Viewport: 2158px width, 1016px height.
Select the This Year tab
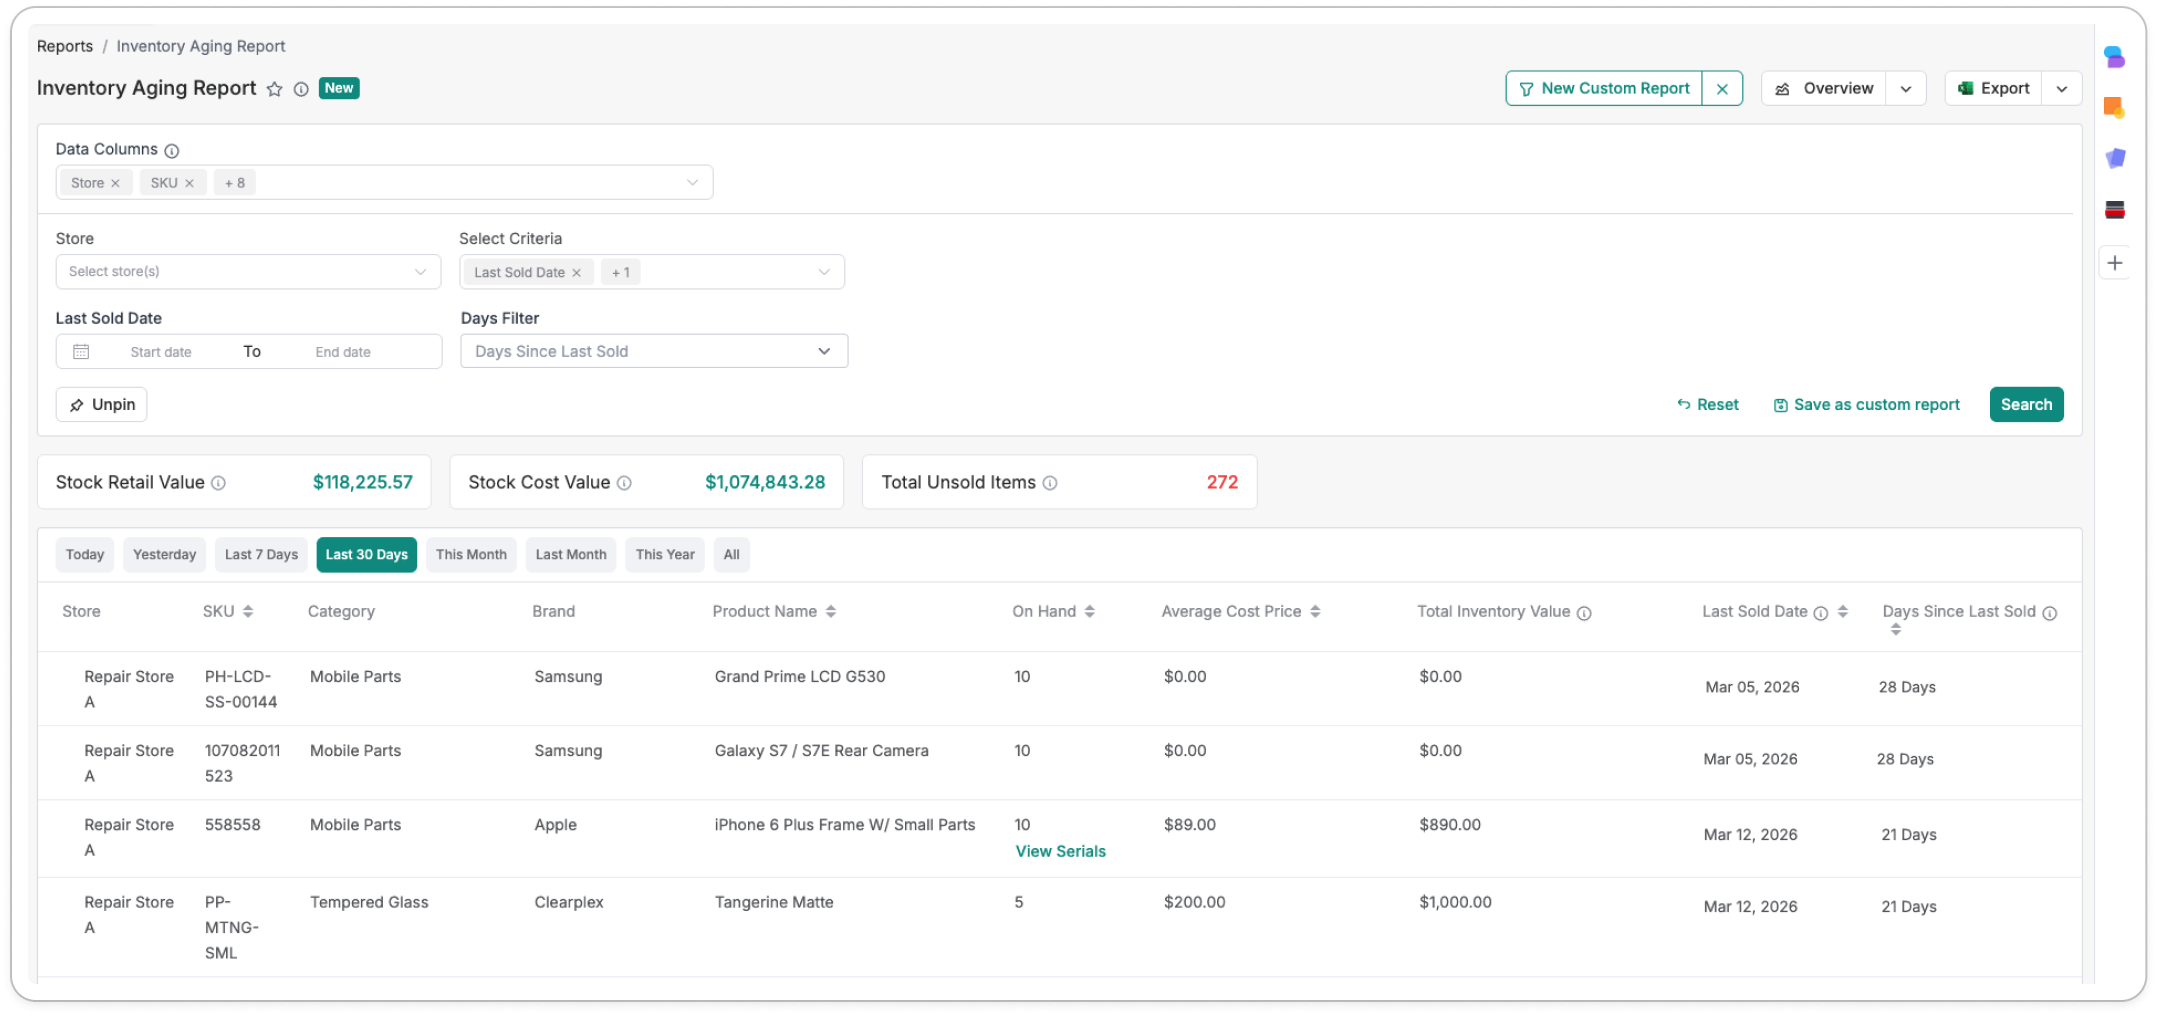(x=665, y=554)
